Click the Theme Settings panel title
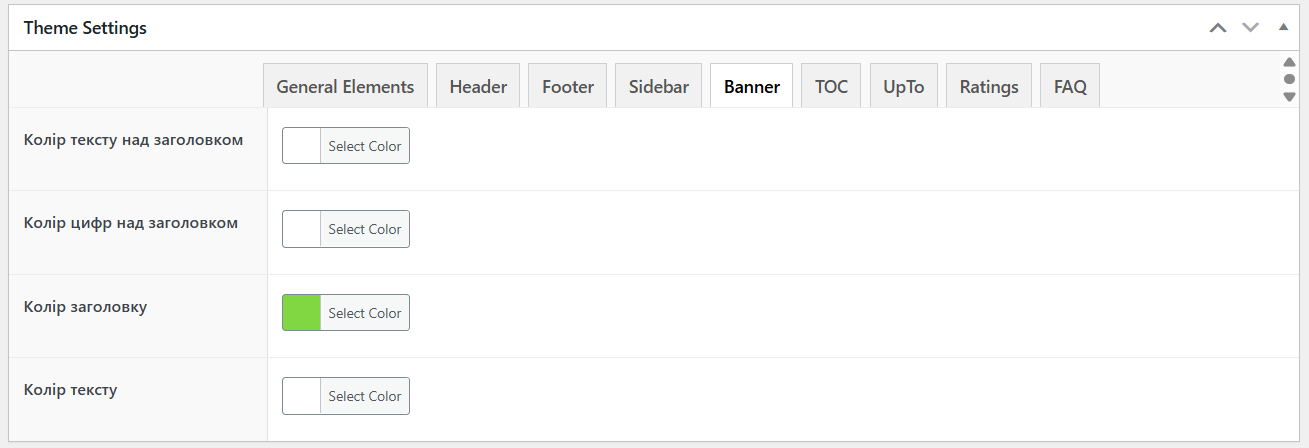Viewport: 1309px width, 448px height. (x=85, y=28)
